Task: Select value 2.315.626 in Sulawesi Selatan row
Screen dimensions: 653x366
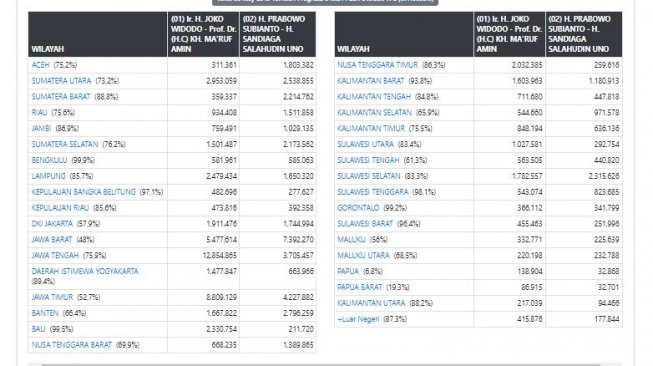Action: pos(604,176)
